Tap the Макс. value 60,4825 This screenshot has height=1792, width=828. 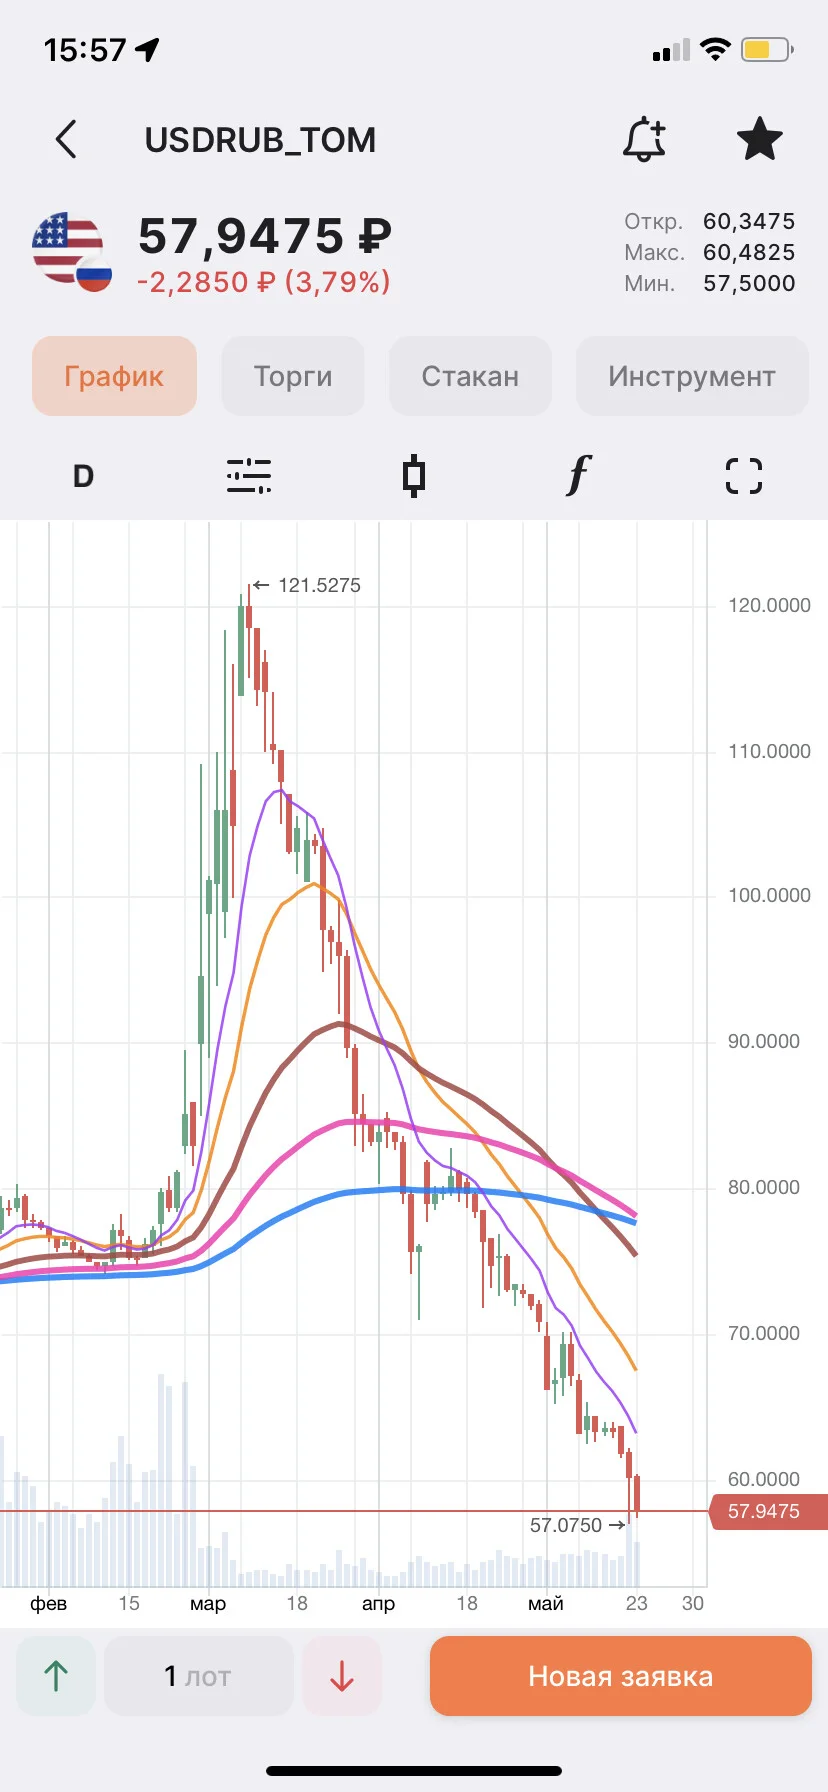749,252
